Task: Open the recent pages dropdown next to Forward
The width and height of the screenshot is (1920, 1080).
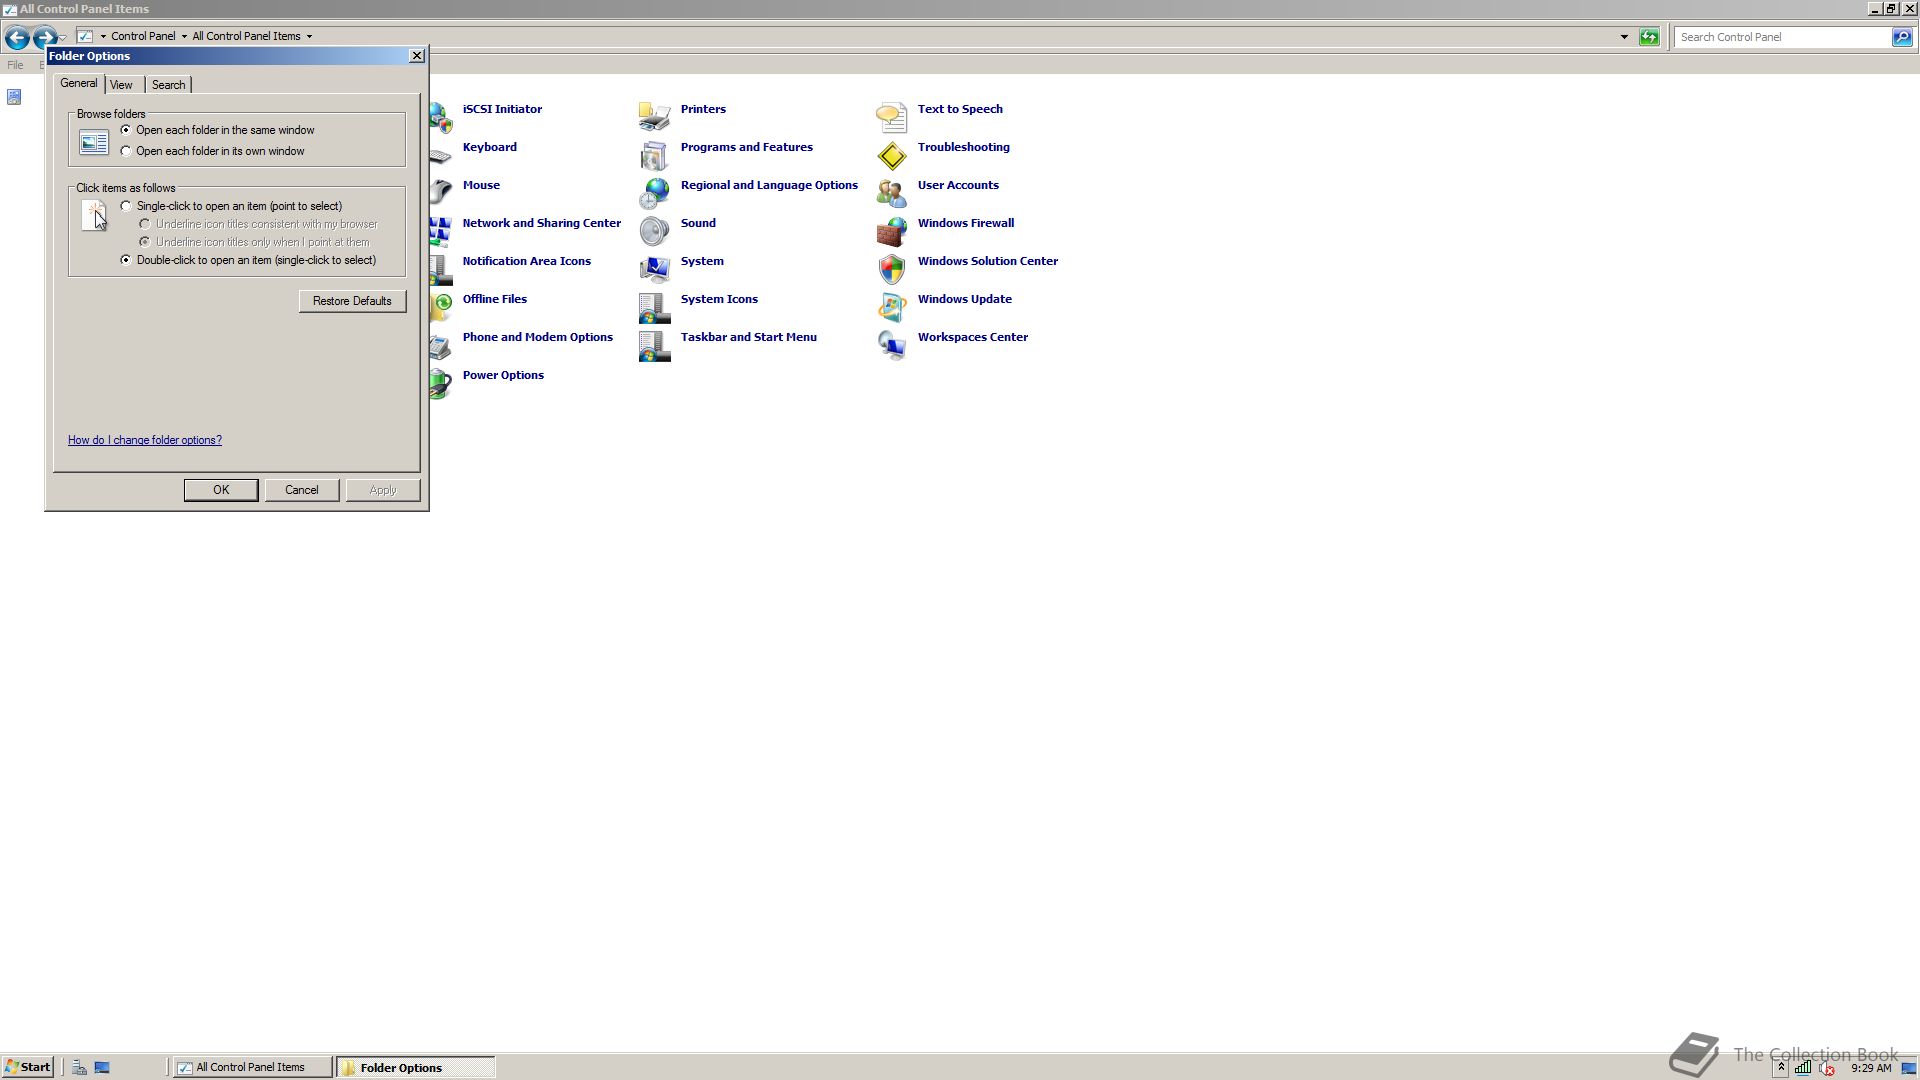Action: click(62, 38)
